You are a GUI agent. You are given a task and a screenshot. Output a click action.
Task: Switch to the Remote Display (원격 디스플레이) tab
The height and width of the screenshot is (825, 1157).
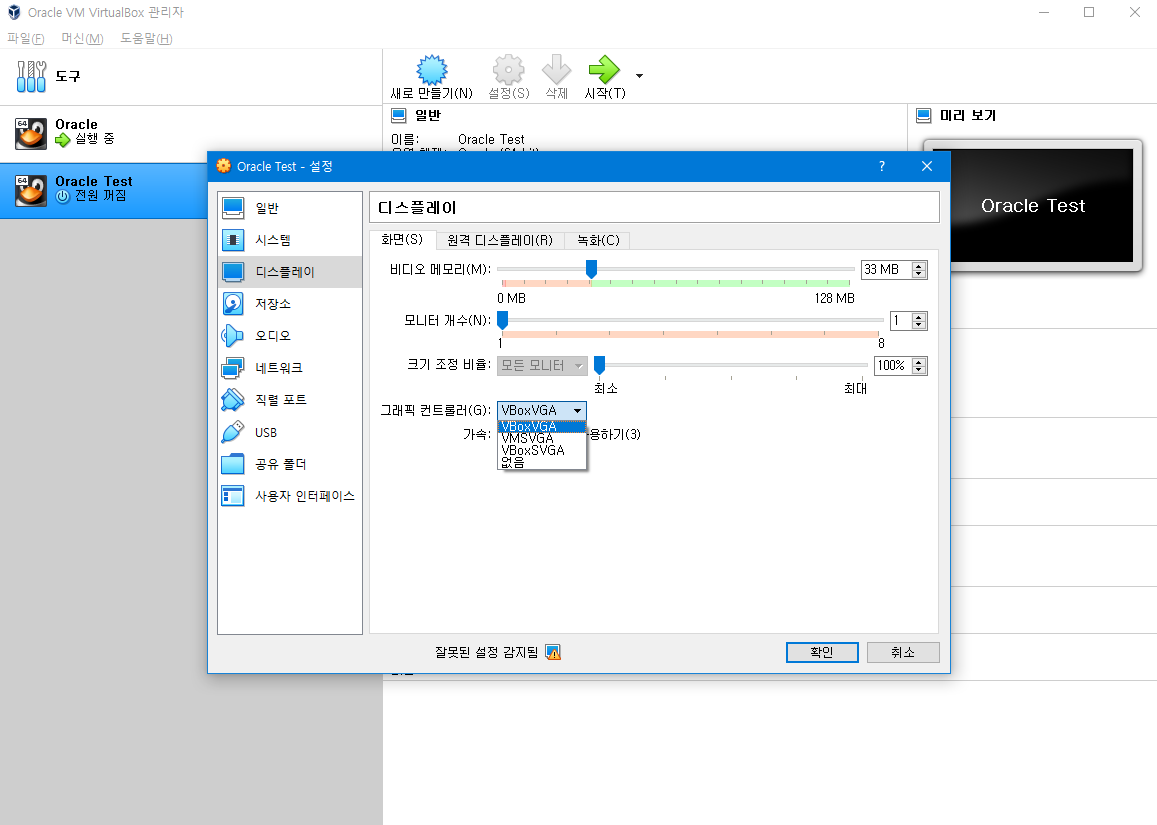coord(500,241)
